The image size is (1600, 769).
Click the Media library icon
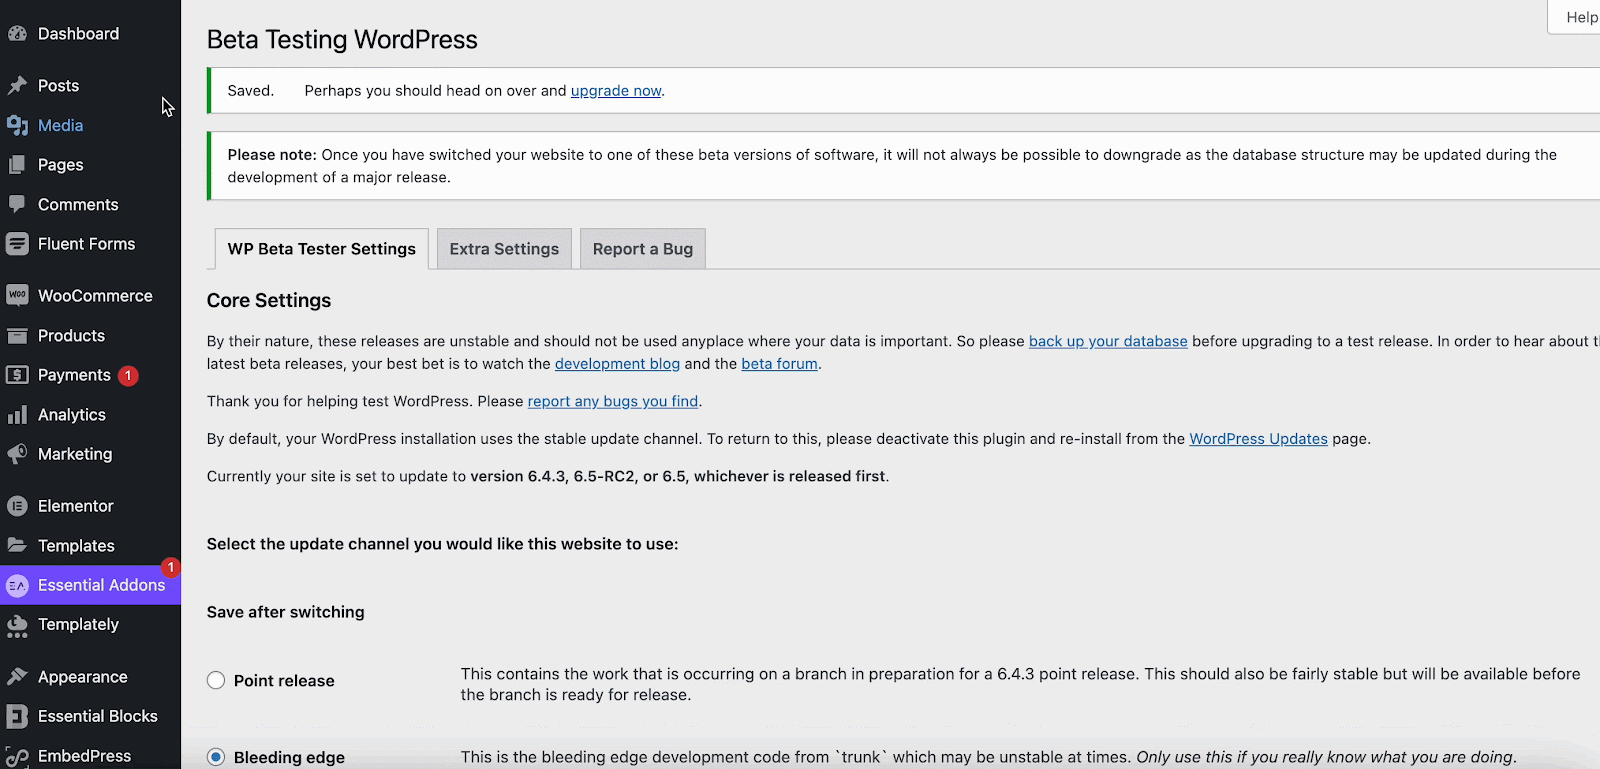coord(17,125)
